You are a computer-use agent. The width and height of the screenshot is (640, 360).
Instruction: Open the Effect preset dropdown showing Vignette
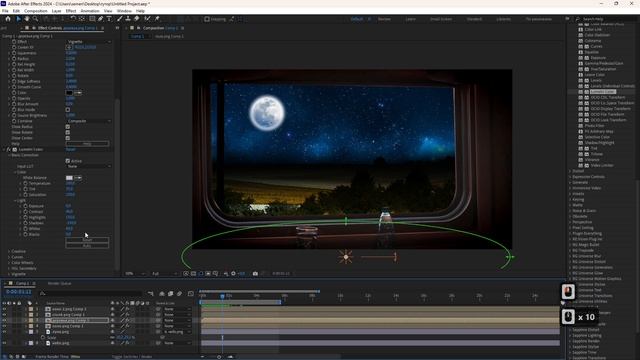point(88,42)
